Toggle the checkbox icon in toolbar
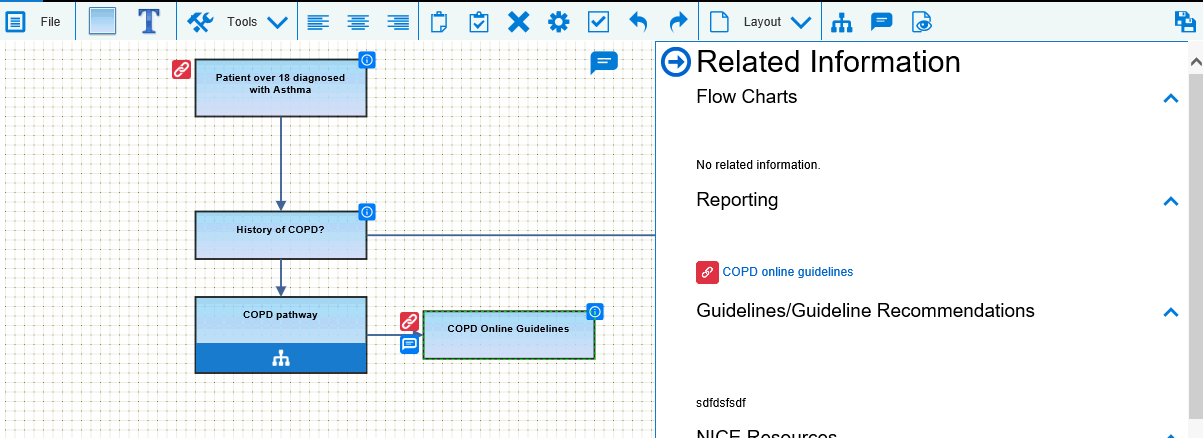The image size is (1203, 438). (x=598, y=22)
